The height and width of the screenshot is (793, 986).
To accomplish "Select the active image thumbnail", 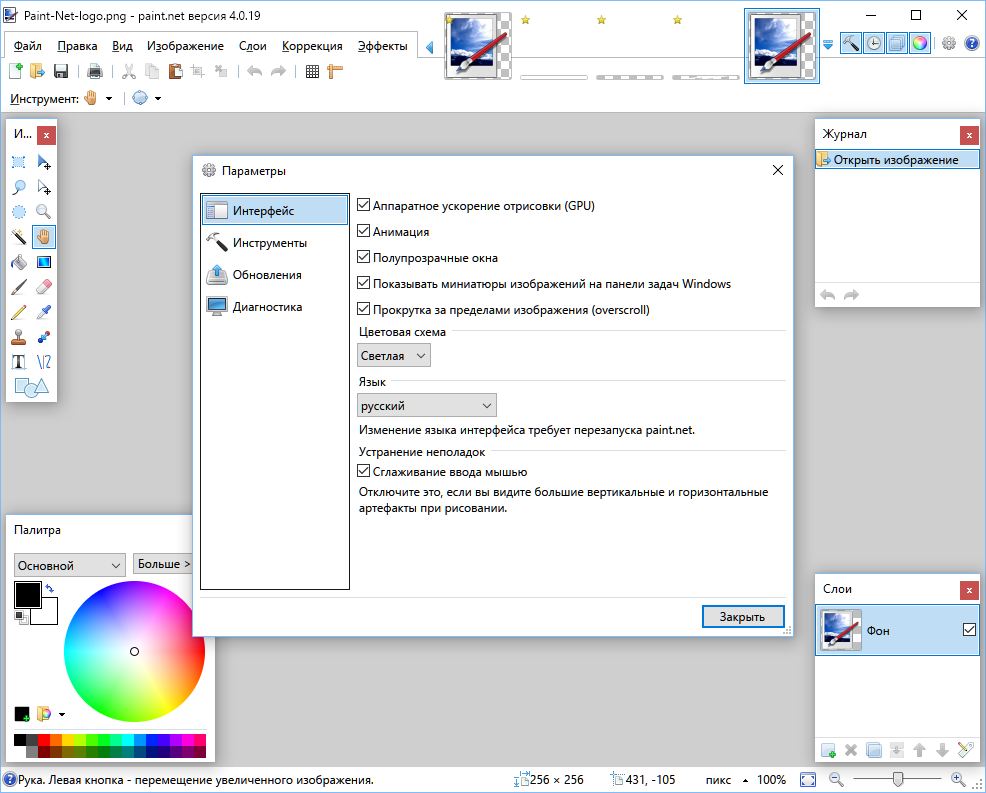I will click(x=782, y=46).
